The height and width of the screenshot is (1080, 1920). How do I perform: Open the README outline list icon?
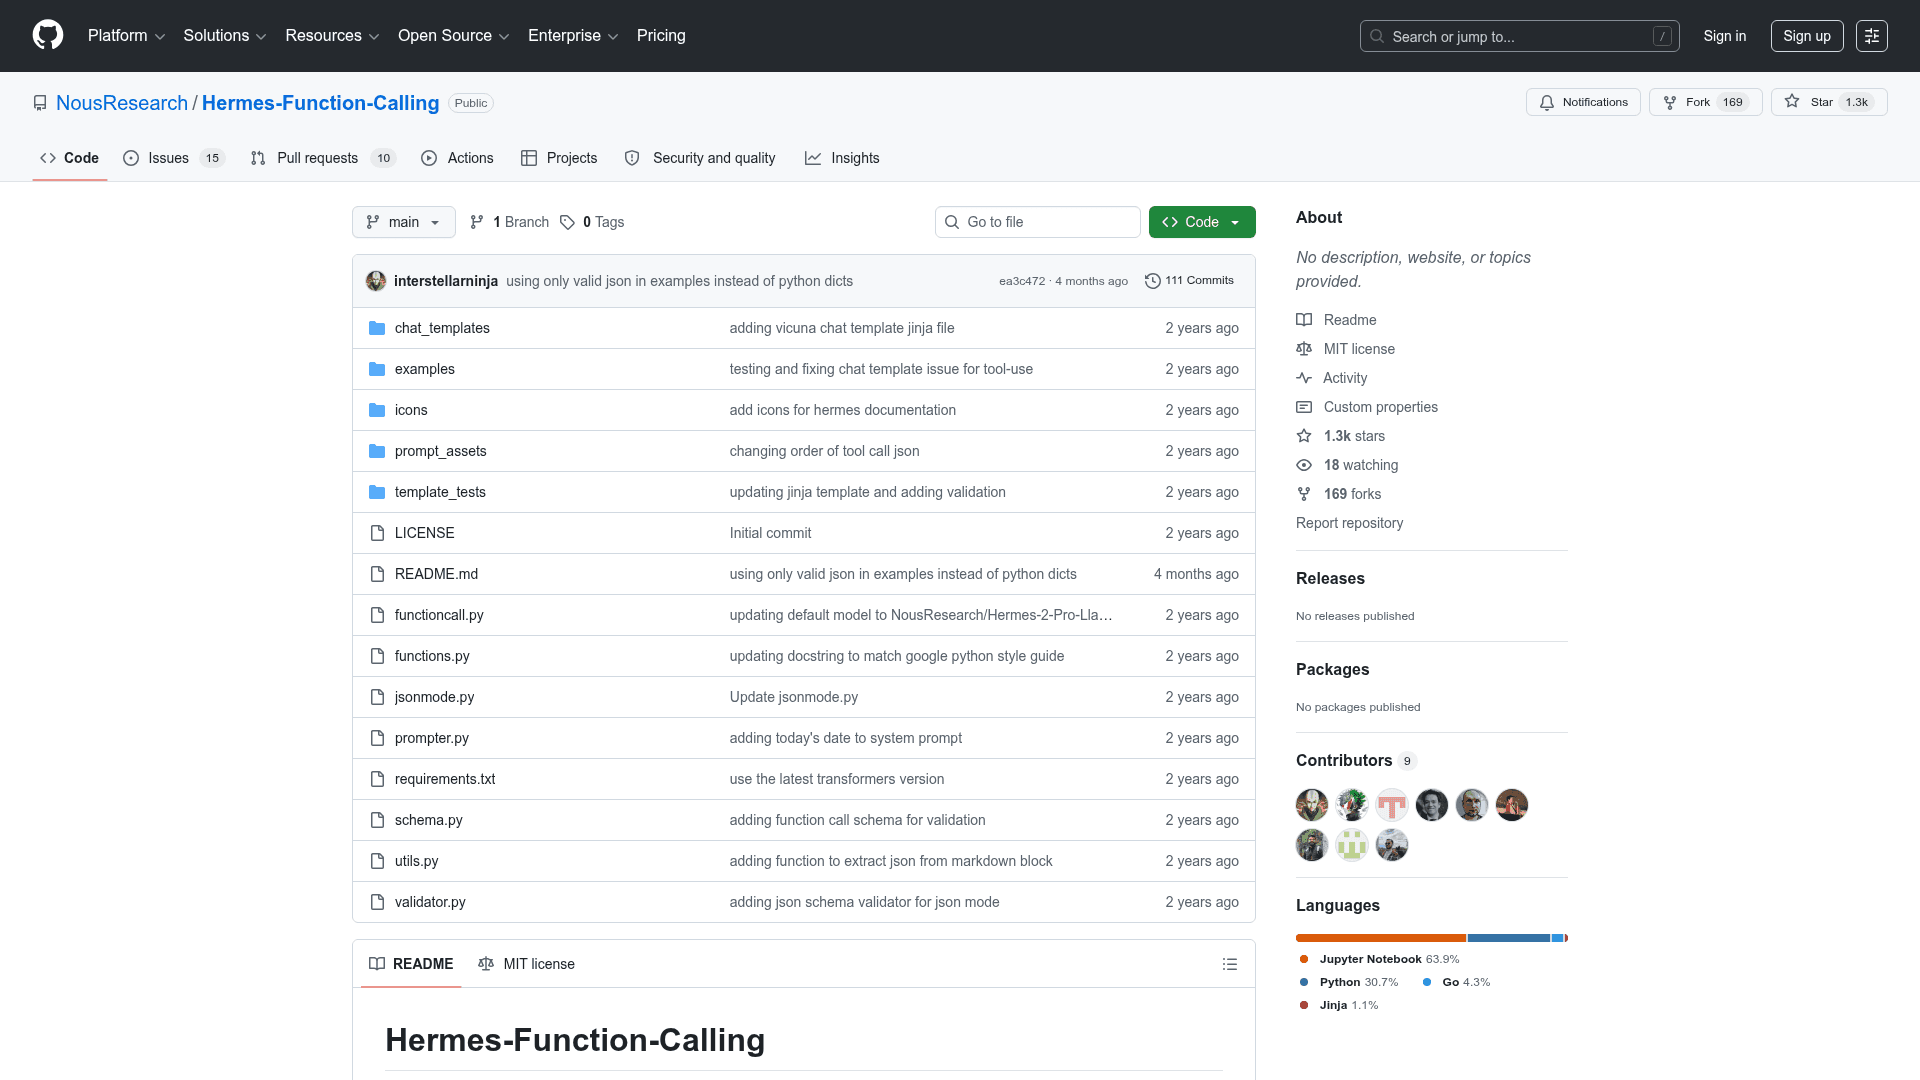coord(1230,963)
